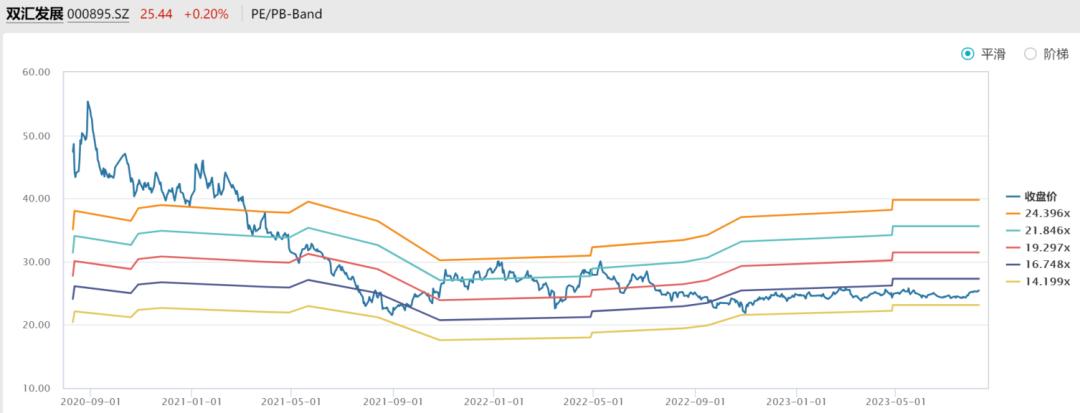Click the red 19.297x legend line marker

coord(1012,247)
